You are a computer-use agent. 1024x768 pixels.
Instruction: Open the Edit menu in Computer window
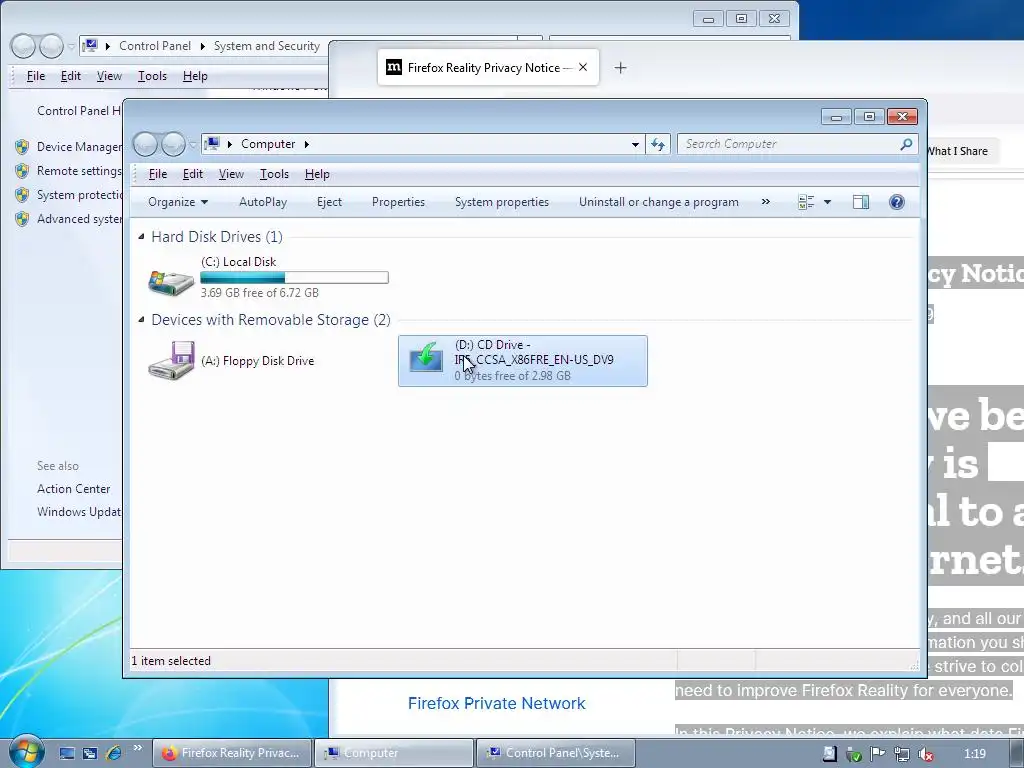point(193,174)
